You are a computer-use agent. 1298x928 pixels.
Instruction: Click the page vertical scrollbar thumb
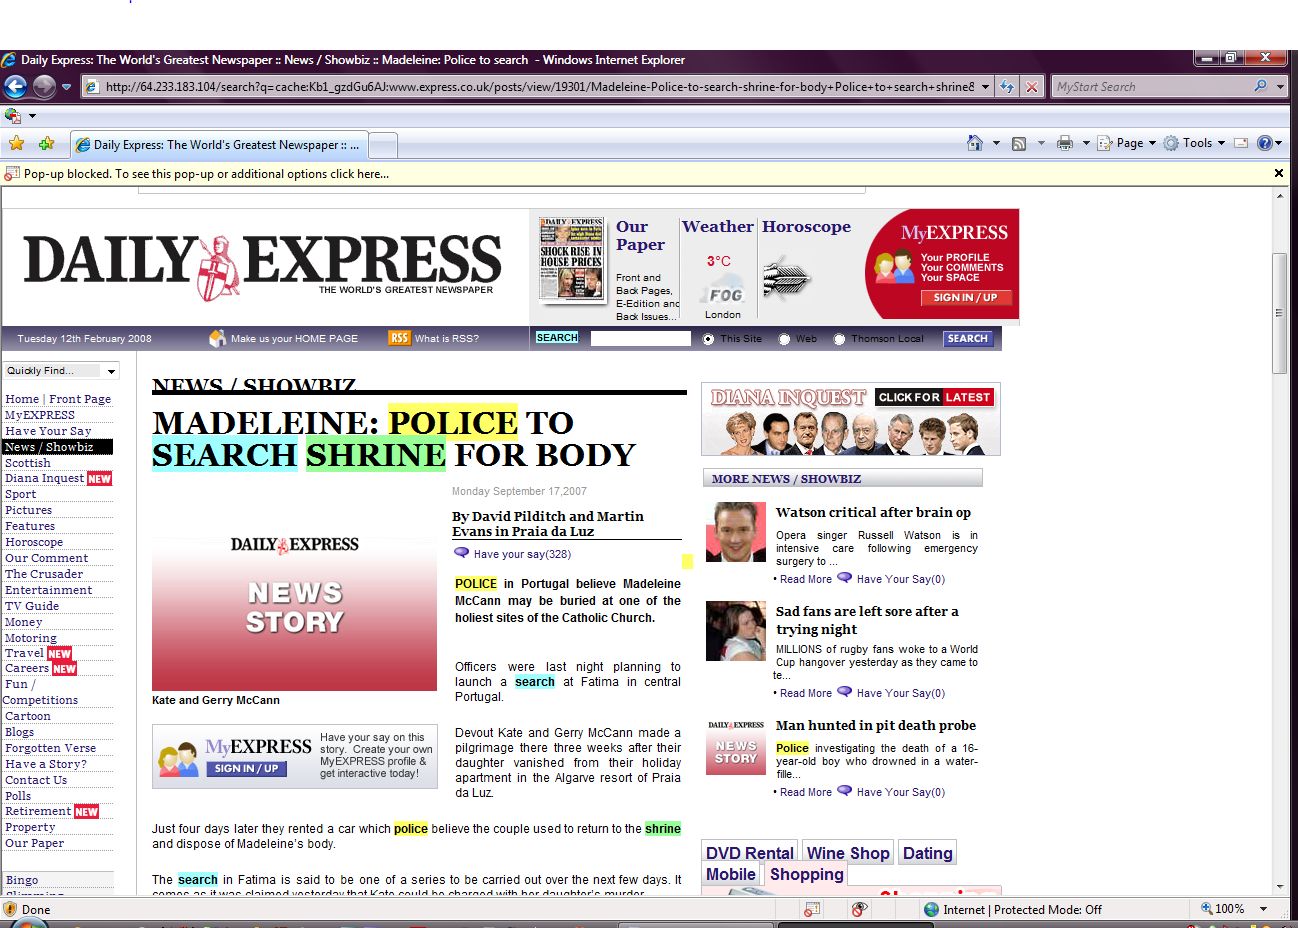tap(1279, 314)
